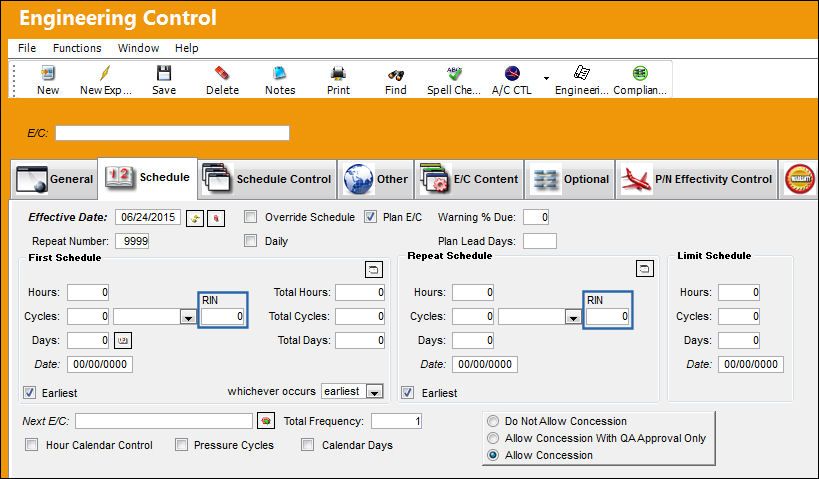819x479 pixels.
Task: Enable the Pressure Cycles checkbox
Action: click(181, 445)
